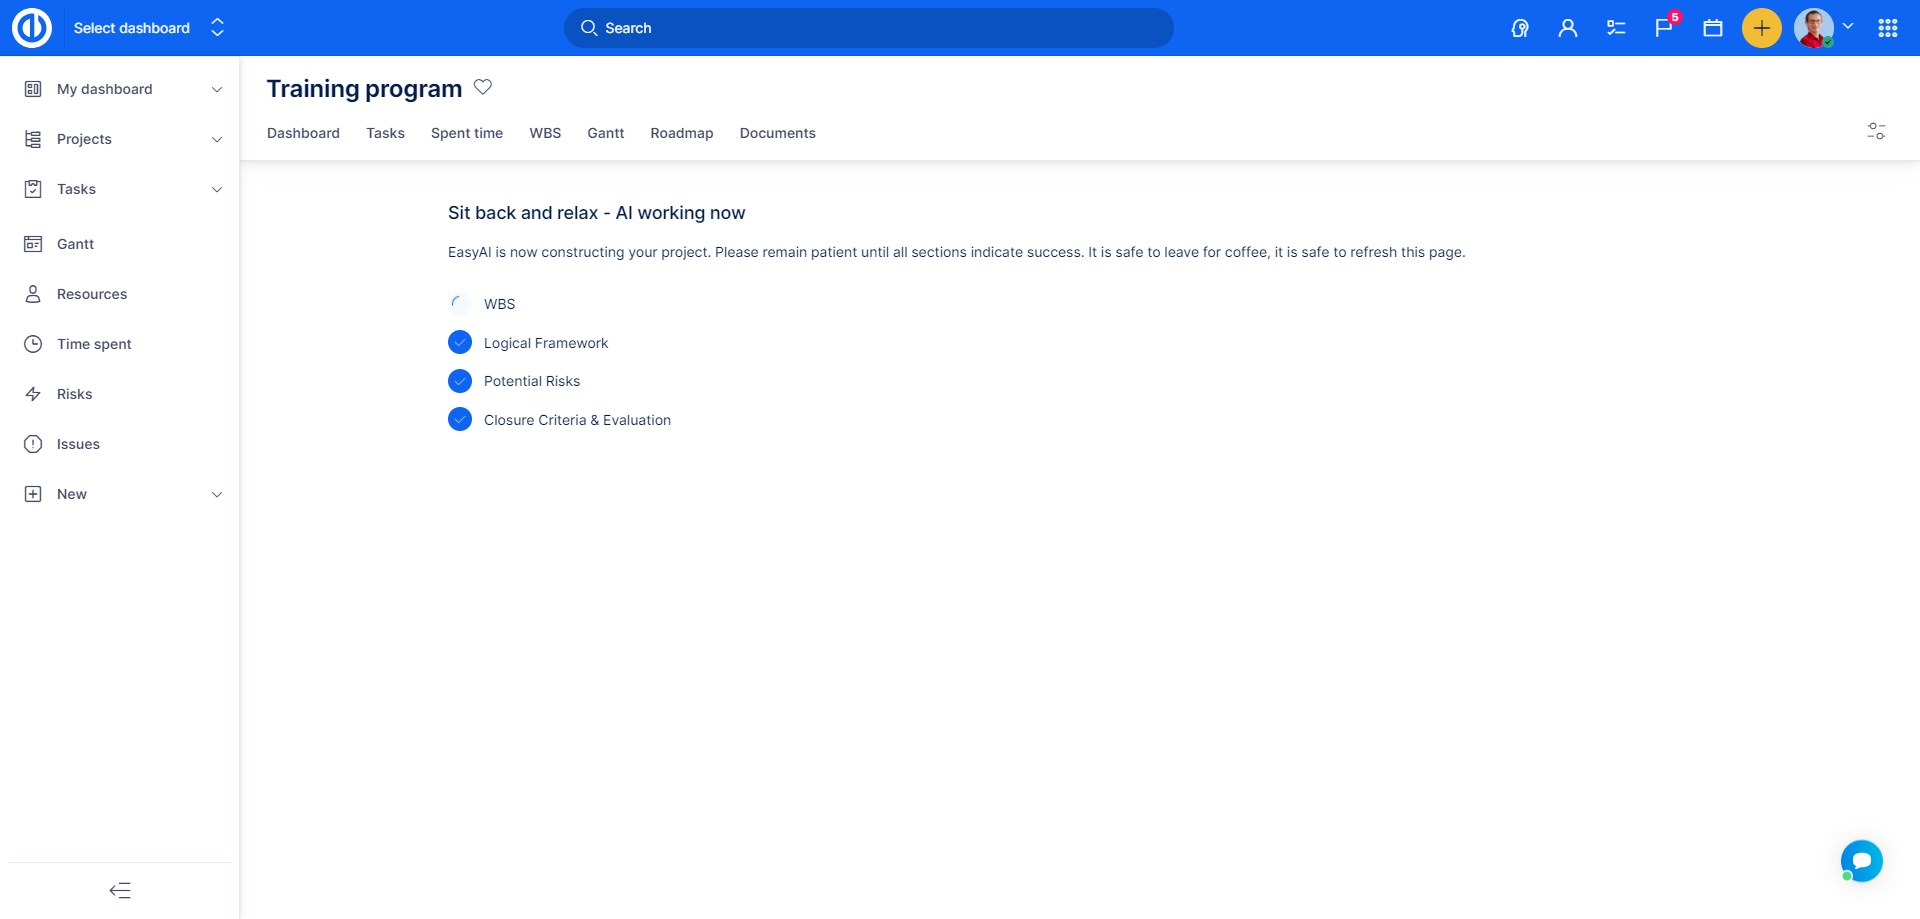This screenshot has height=919, width=1920.
Task: Go to Risks in the sidebar
Action: (x=74, y=394)
